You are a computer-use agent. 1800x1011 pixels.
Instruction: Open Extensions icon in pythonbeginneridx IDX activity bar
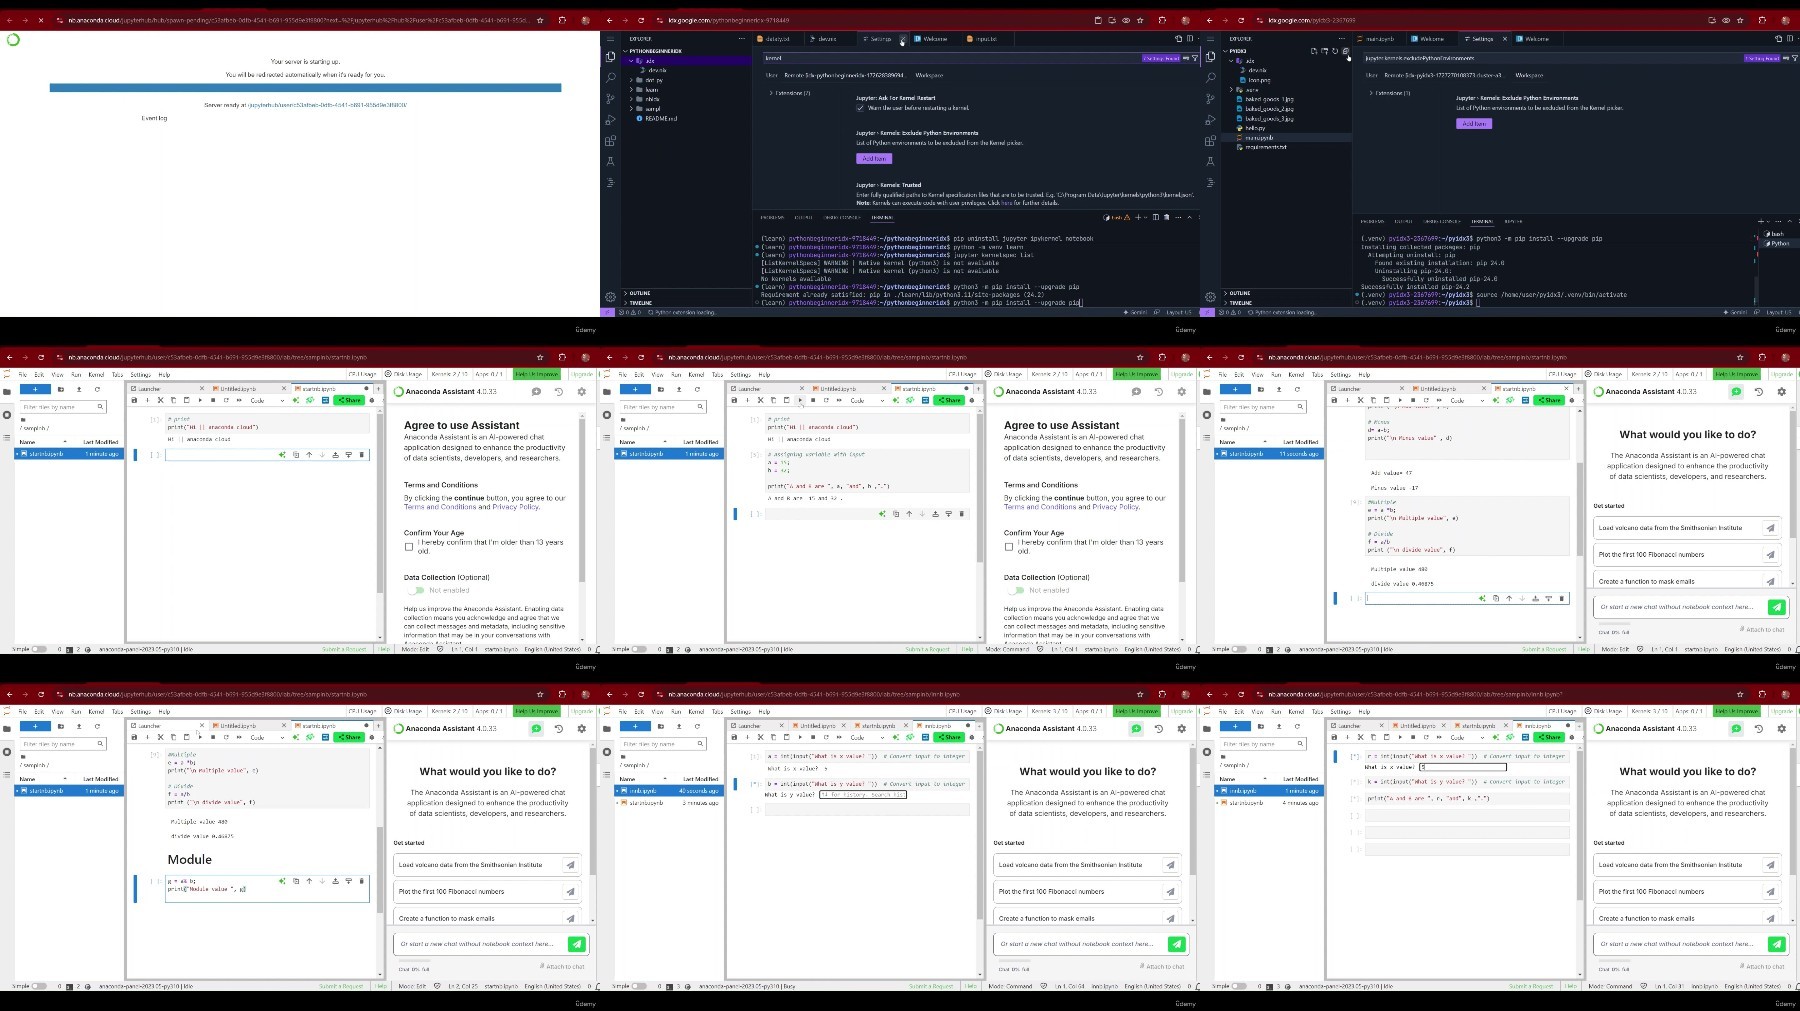pos(610,140)
